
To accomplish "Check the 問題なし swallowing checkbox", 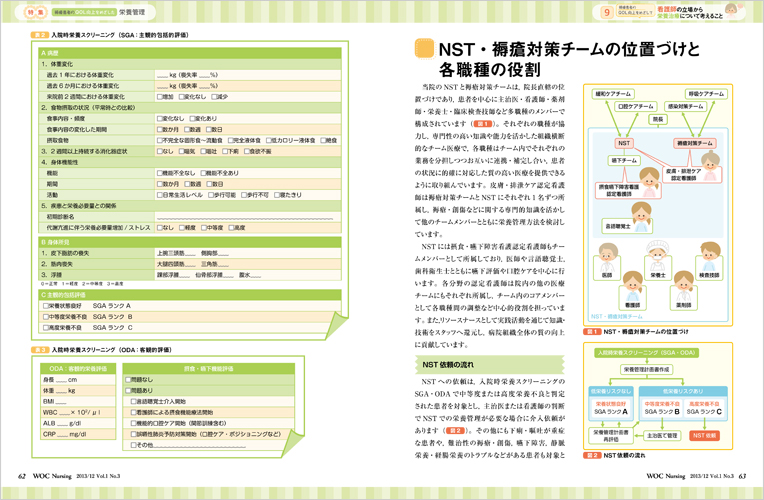I will [x=128, y=380].
